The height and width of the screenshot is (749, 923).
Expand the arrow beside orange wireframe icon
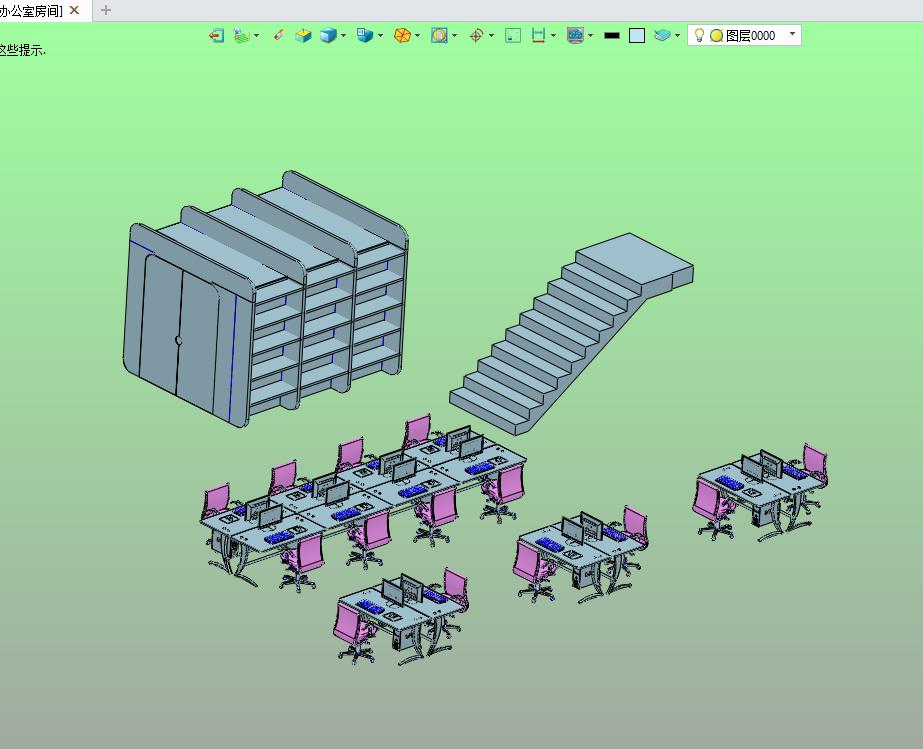(417, 35)
